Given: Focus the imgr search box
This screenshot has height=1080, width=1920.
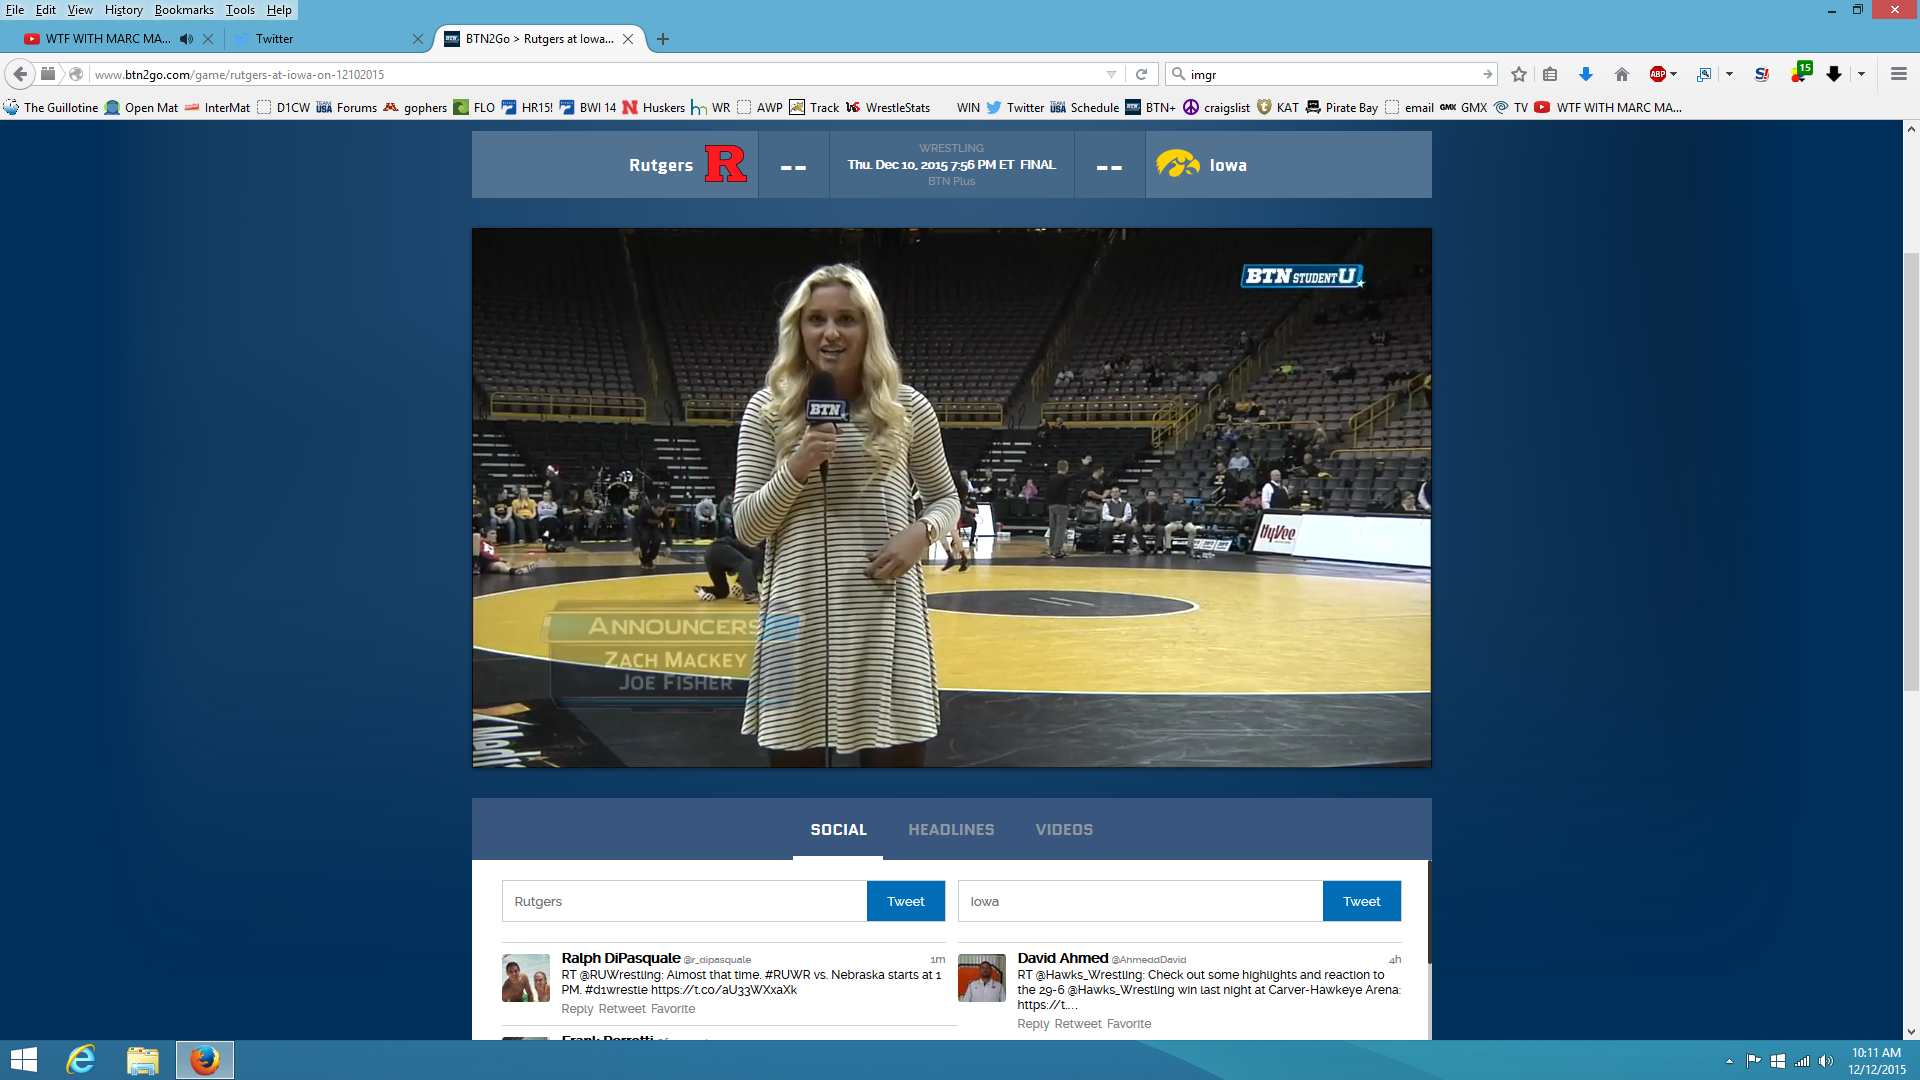Looking at the screenshot, I should (x=1330, y=74).
